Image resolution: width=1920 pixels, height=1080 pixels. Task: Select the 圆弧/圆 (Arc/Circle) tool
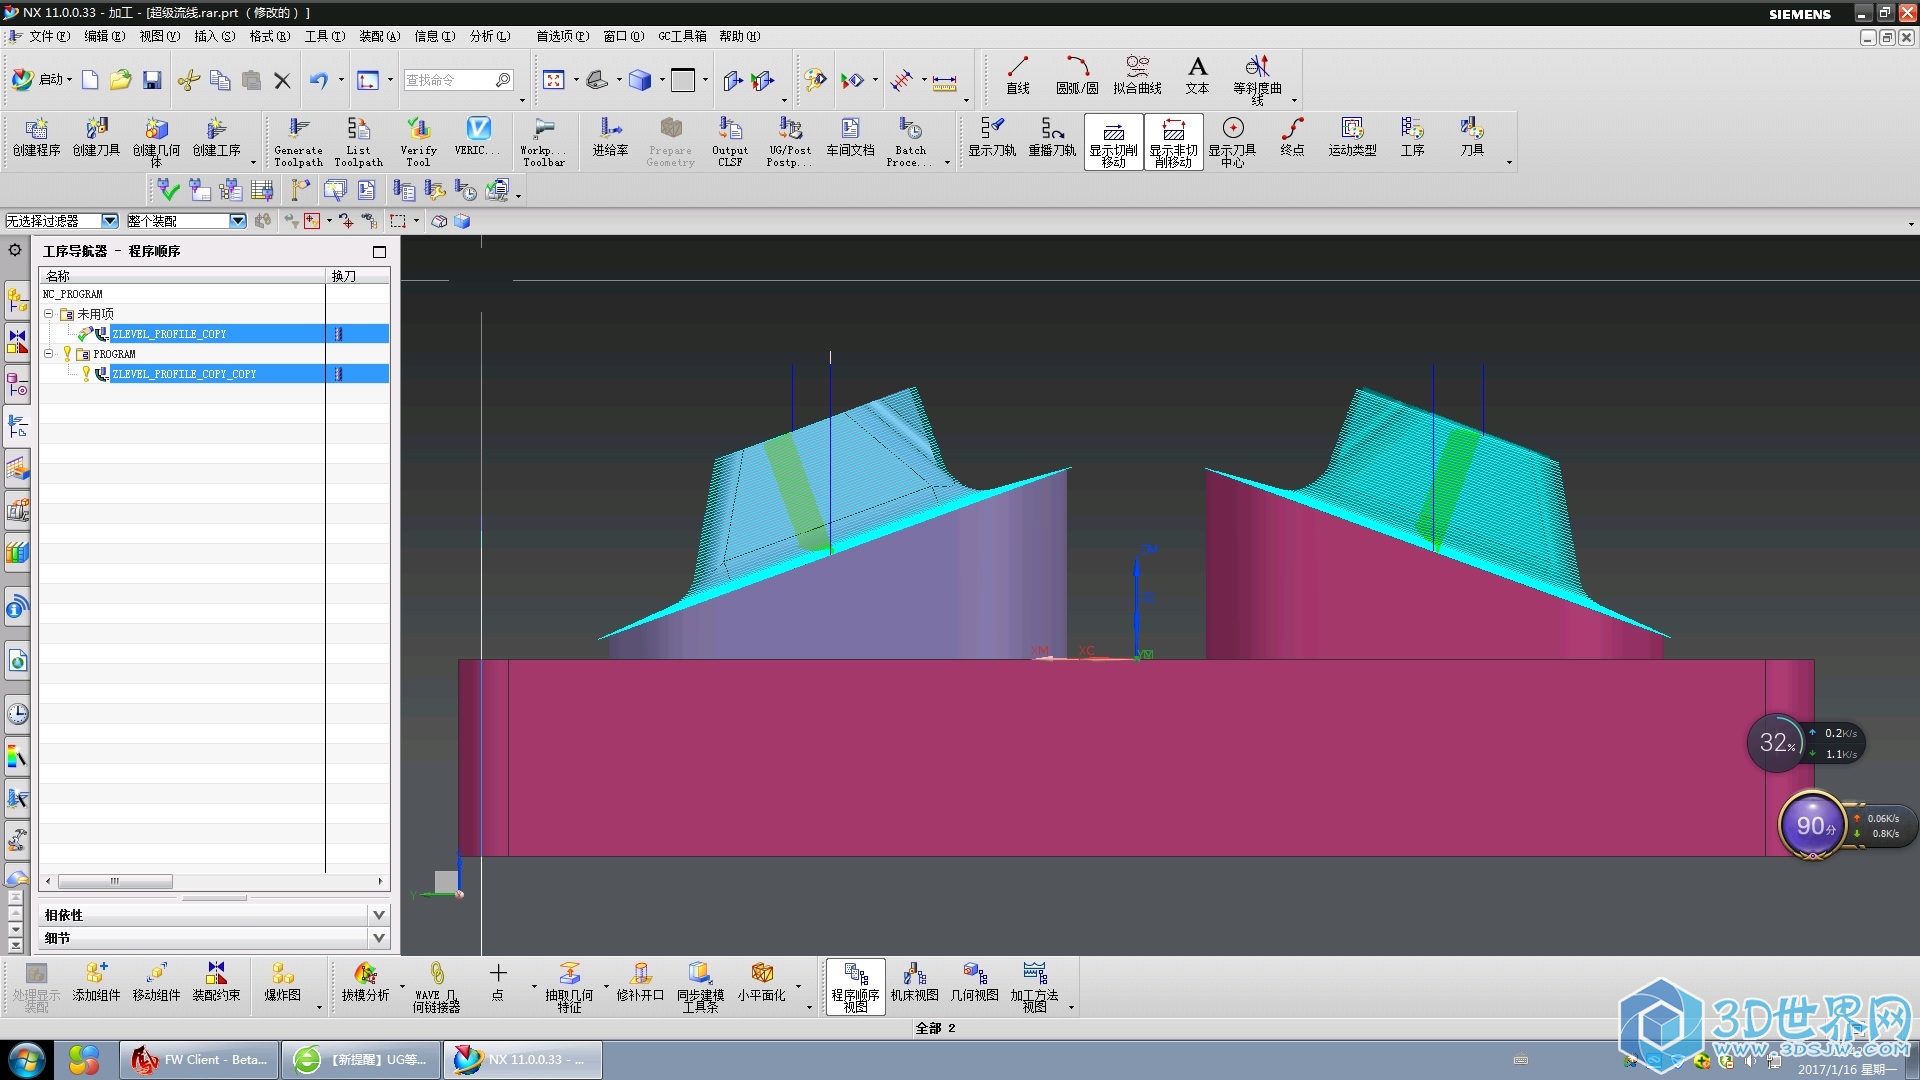(x=1077, y=76)
